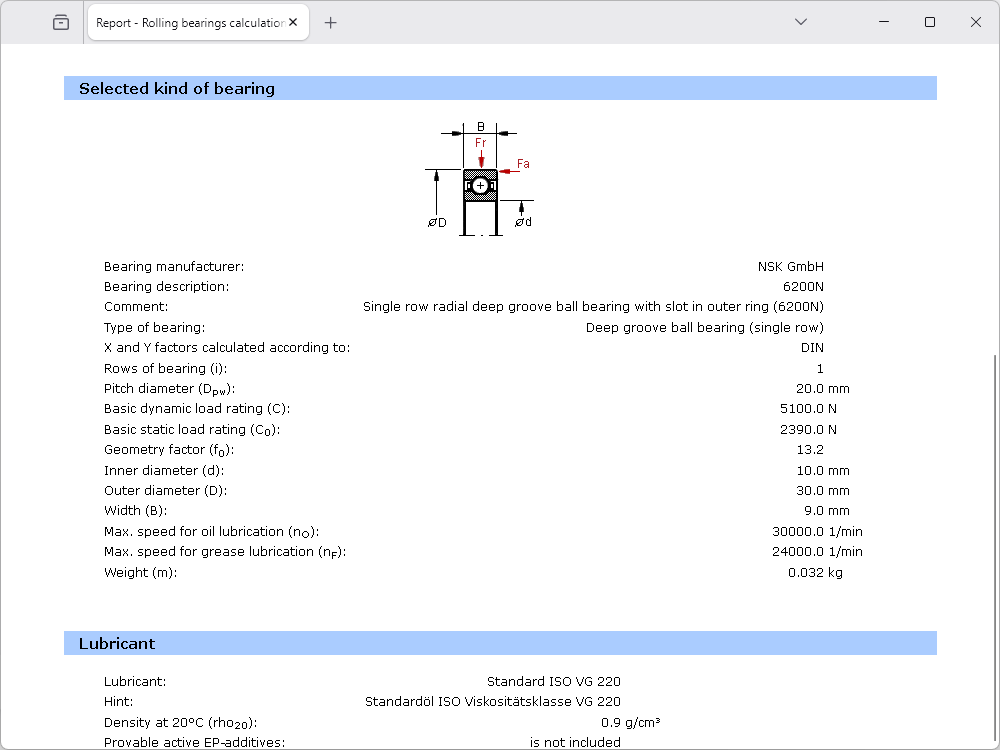Click the red Fr force label in diagram
This screenshot has width=1000, height=750.
coord(480,143)
